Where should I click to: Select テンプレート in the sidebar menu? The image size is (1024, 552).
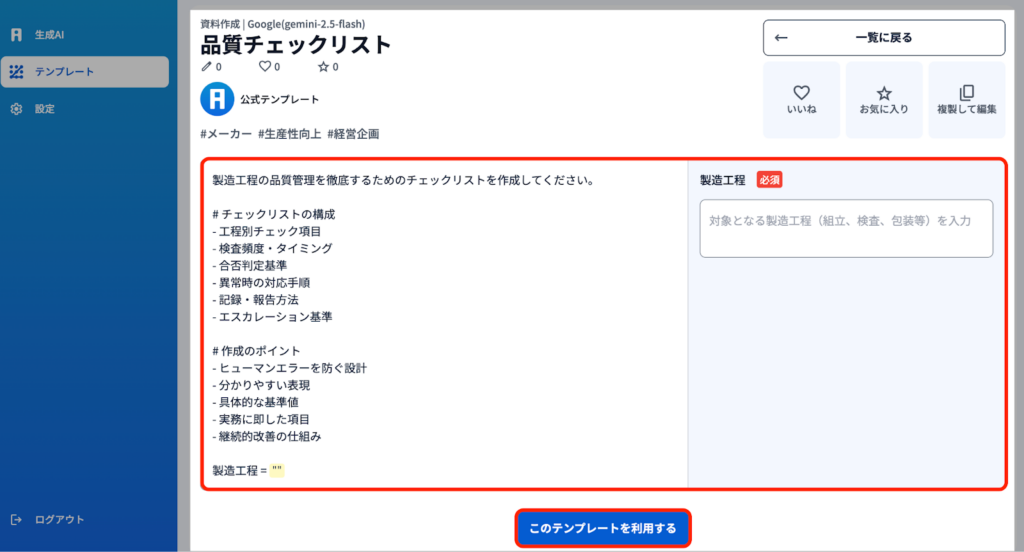click(x=64, y=72)
